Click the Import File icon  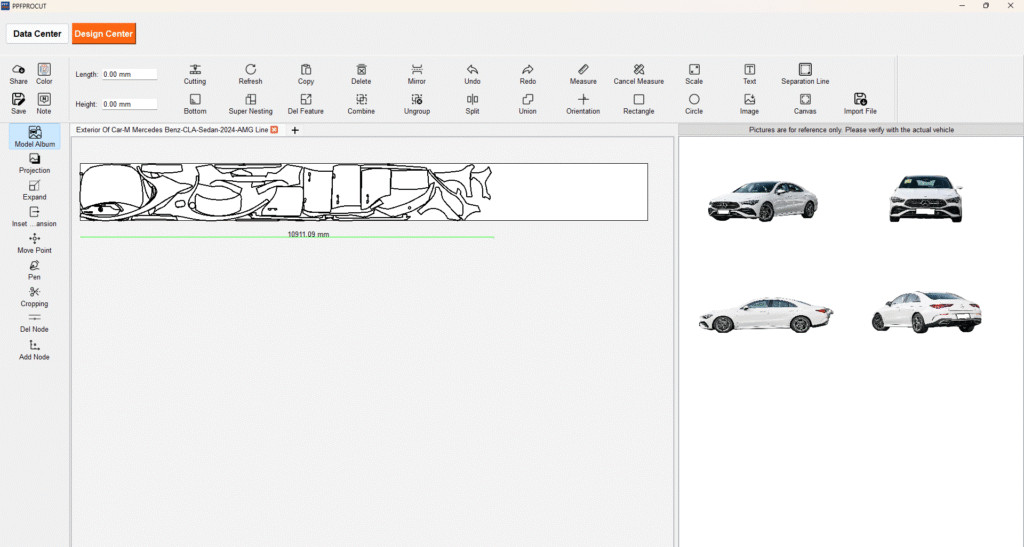tap(860, 100)
